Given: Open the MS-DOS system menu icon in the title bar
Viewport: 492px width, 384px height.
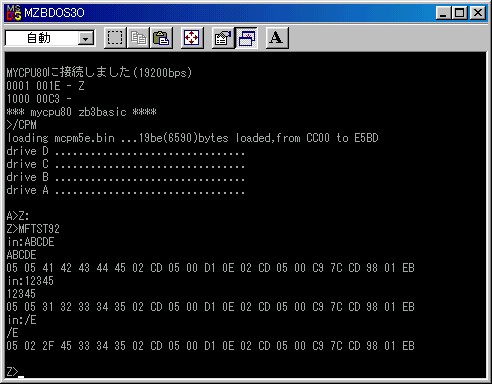Looking at the screenshot, I should click(x=14, y=13).
